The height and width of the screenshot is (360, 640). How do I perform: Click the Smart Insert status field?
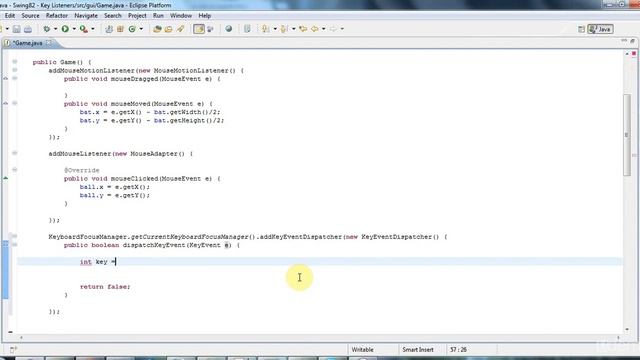coord(422,350)
